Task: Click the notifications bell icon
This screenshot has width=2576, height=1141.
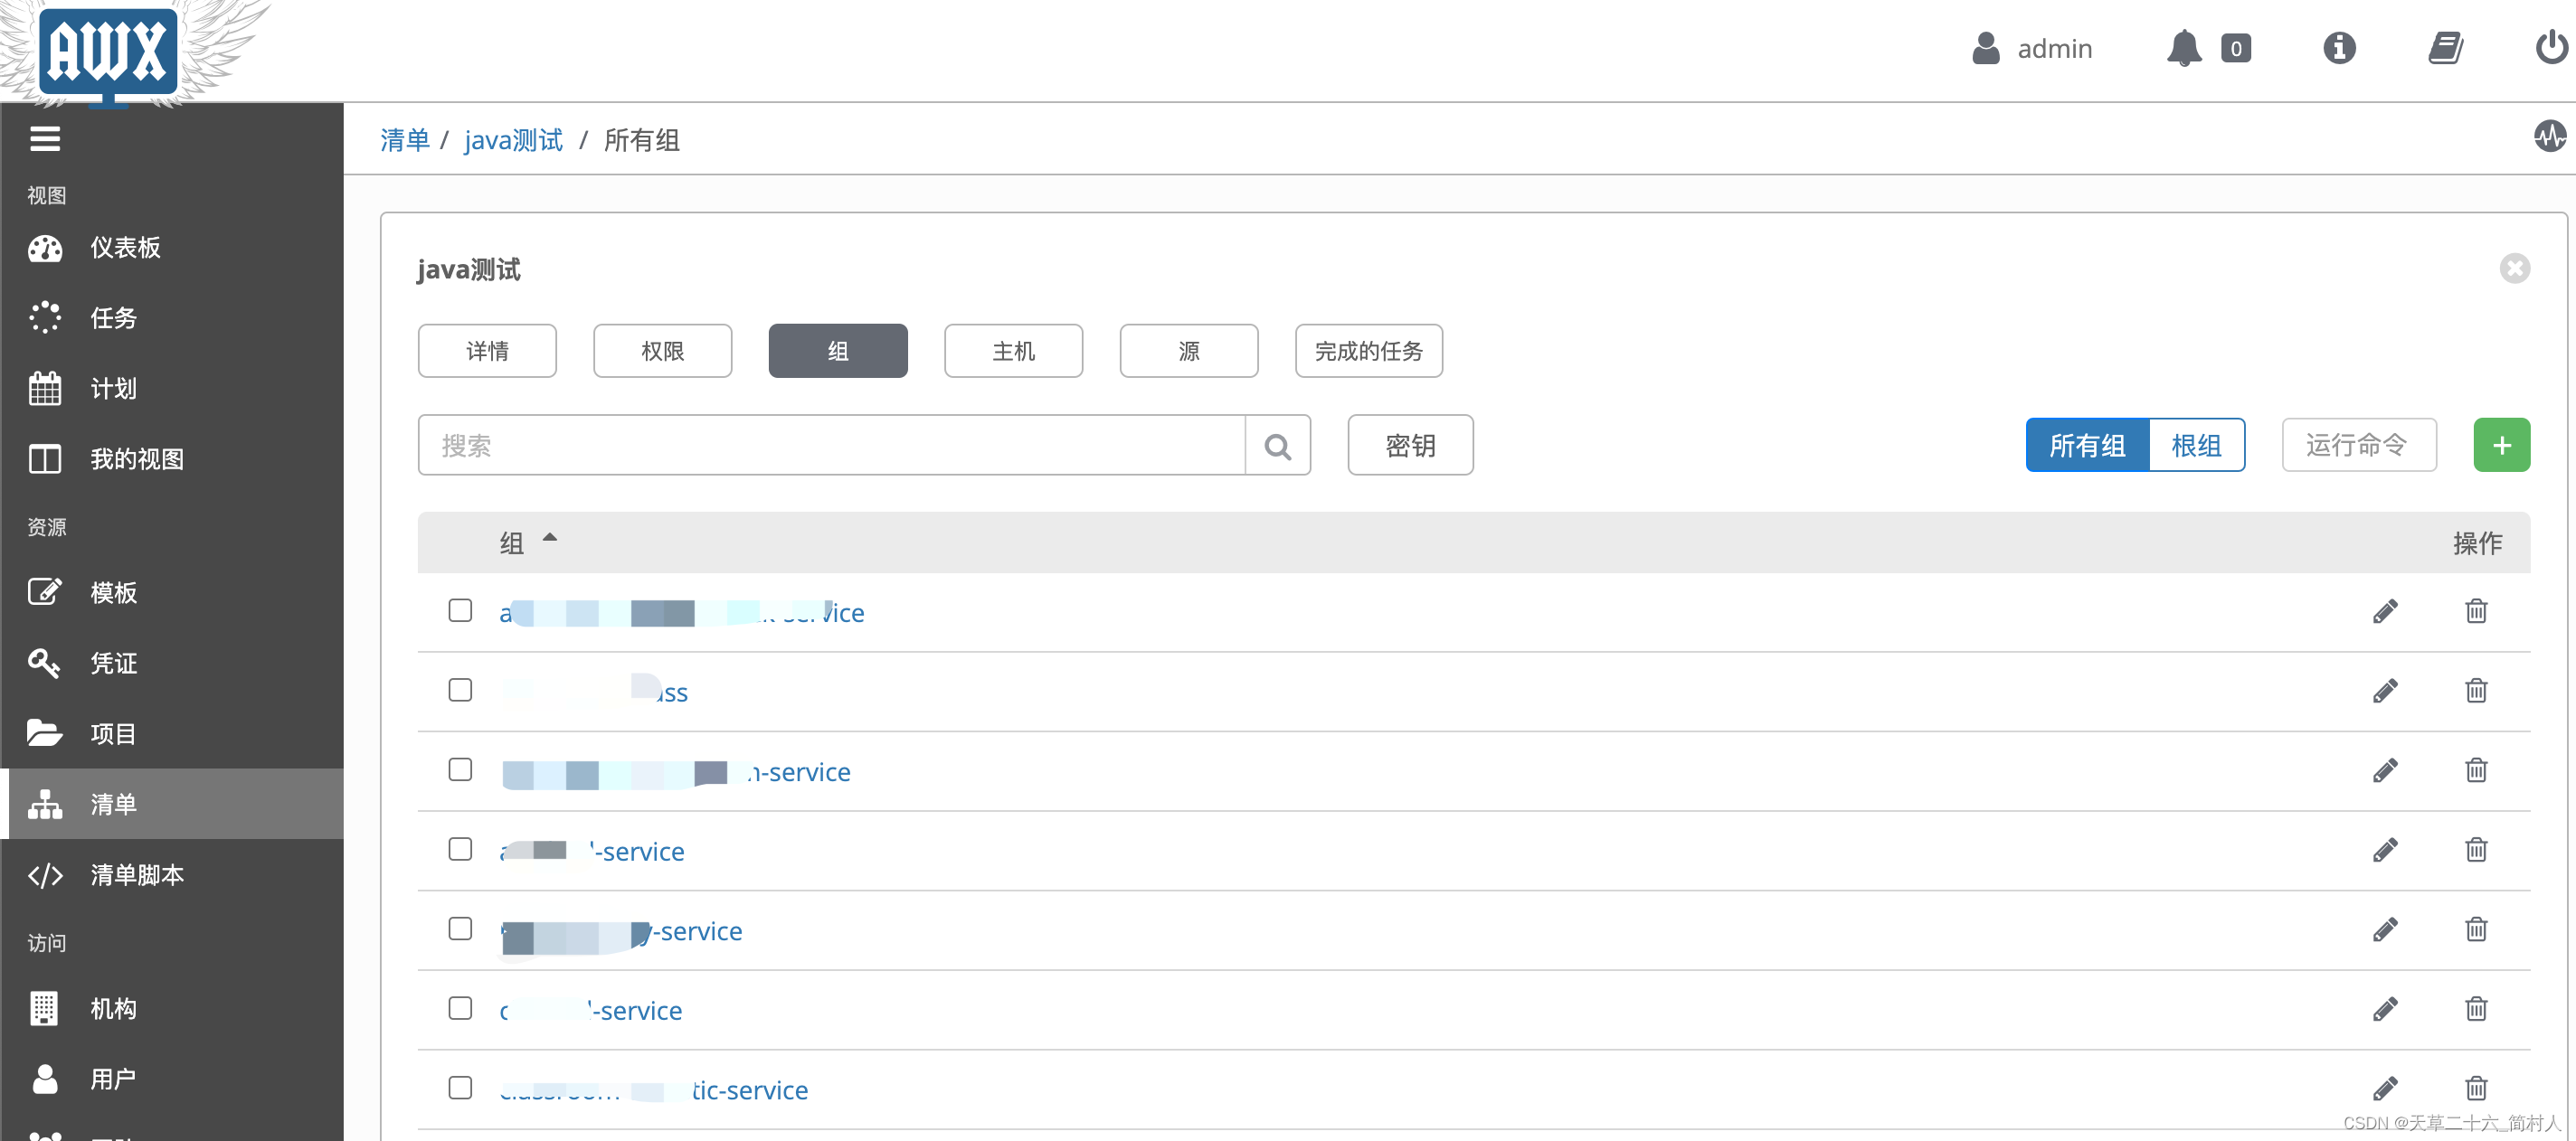Action: (x=2183, y=48)
